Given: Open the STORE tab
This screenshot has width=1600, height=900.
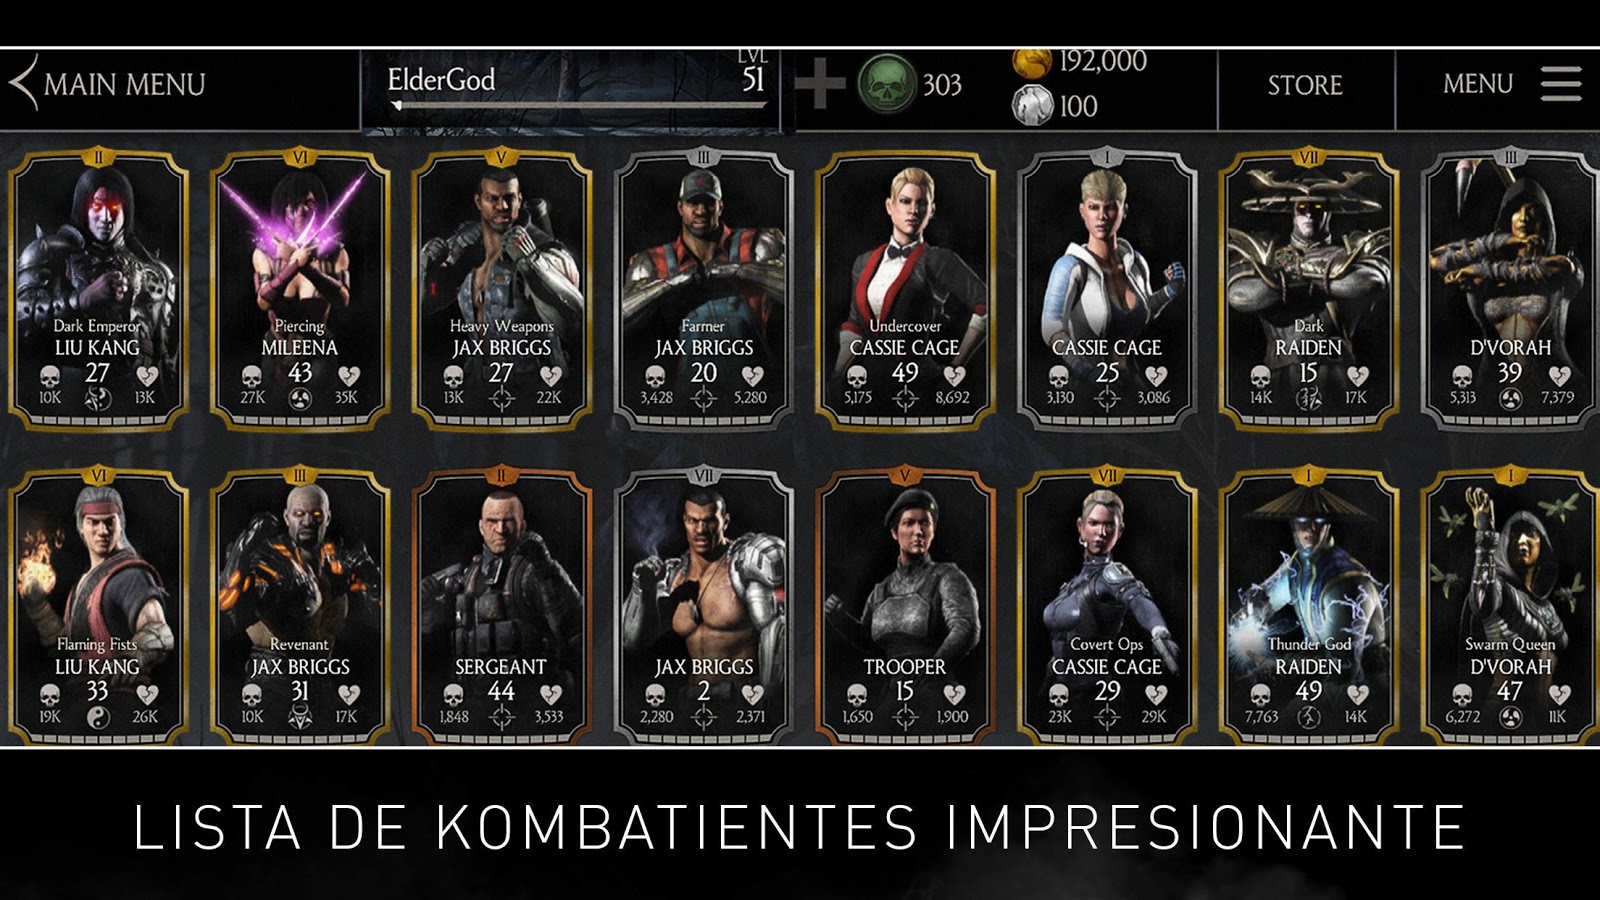Looking at the screenshot, I should click(x=1305, y=85).
